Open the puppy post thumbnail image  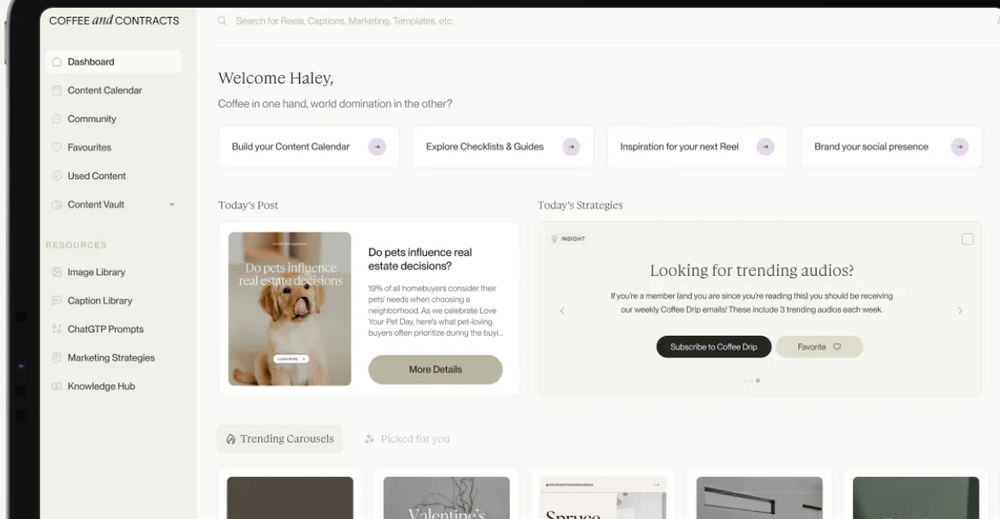tap(290, 309)
